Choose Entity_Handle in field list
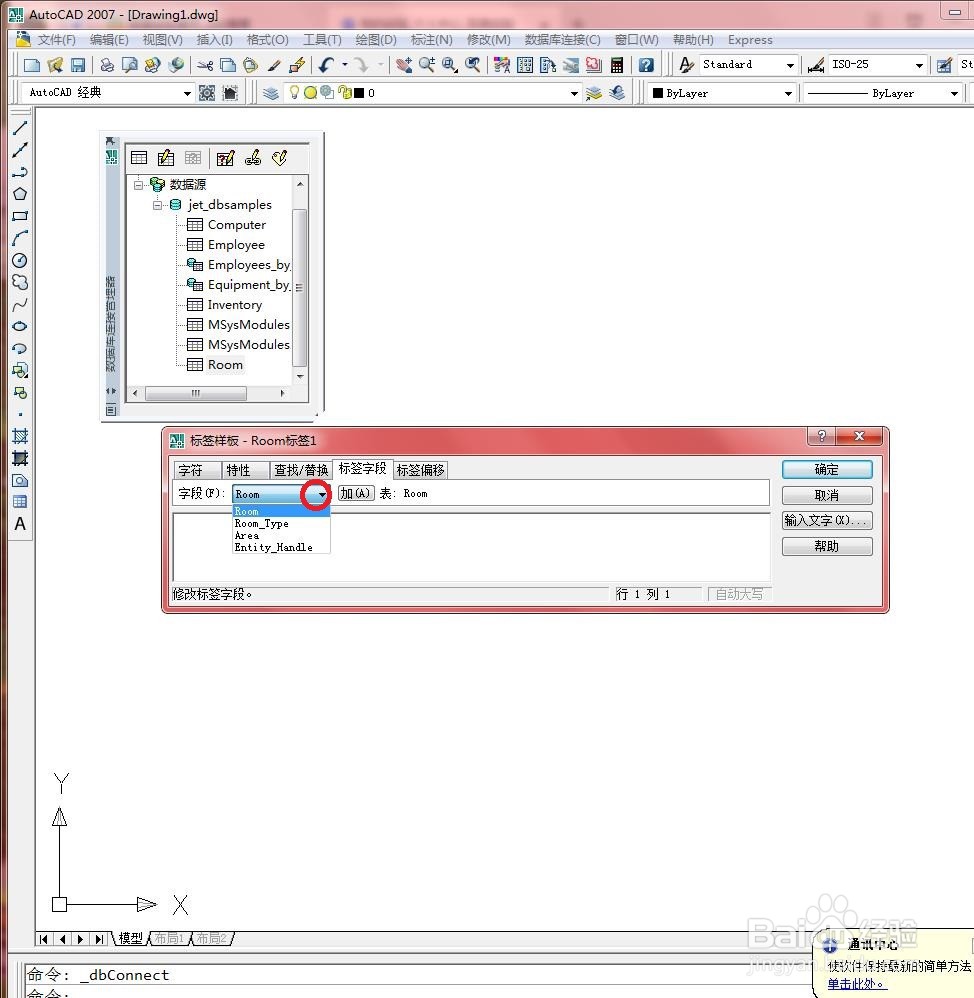 tap(281, 547)
